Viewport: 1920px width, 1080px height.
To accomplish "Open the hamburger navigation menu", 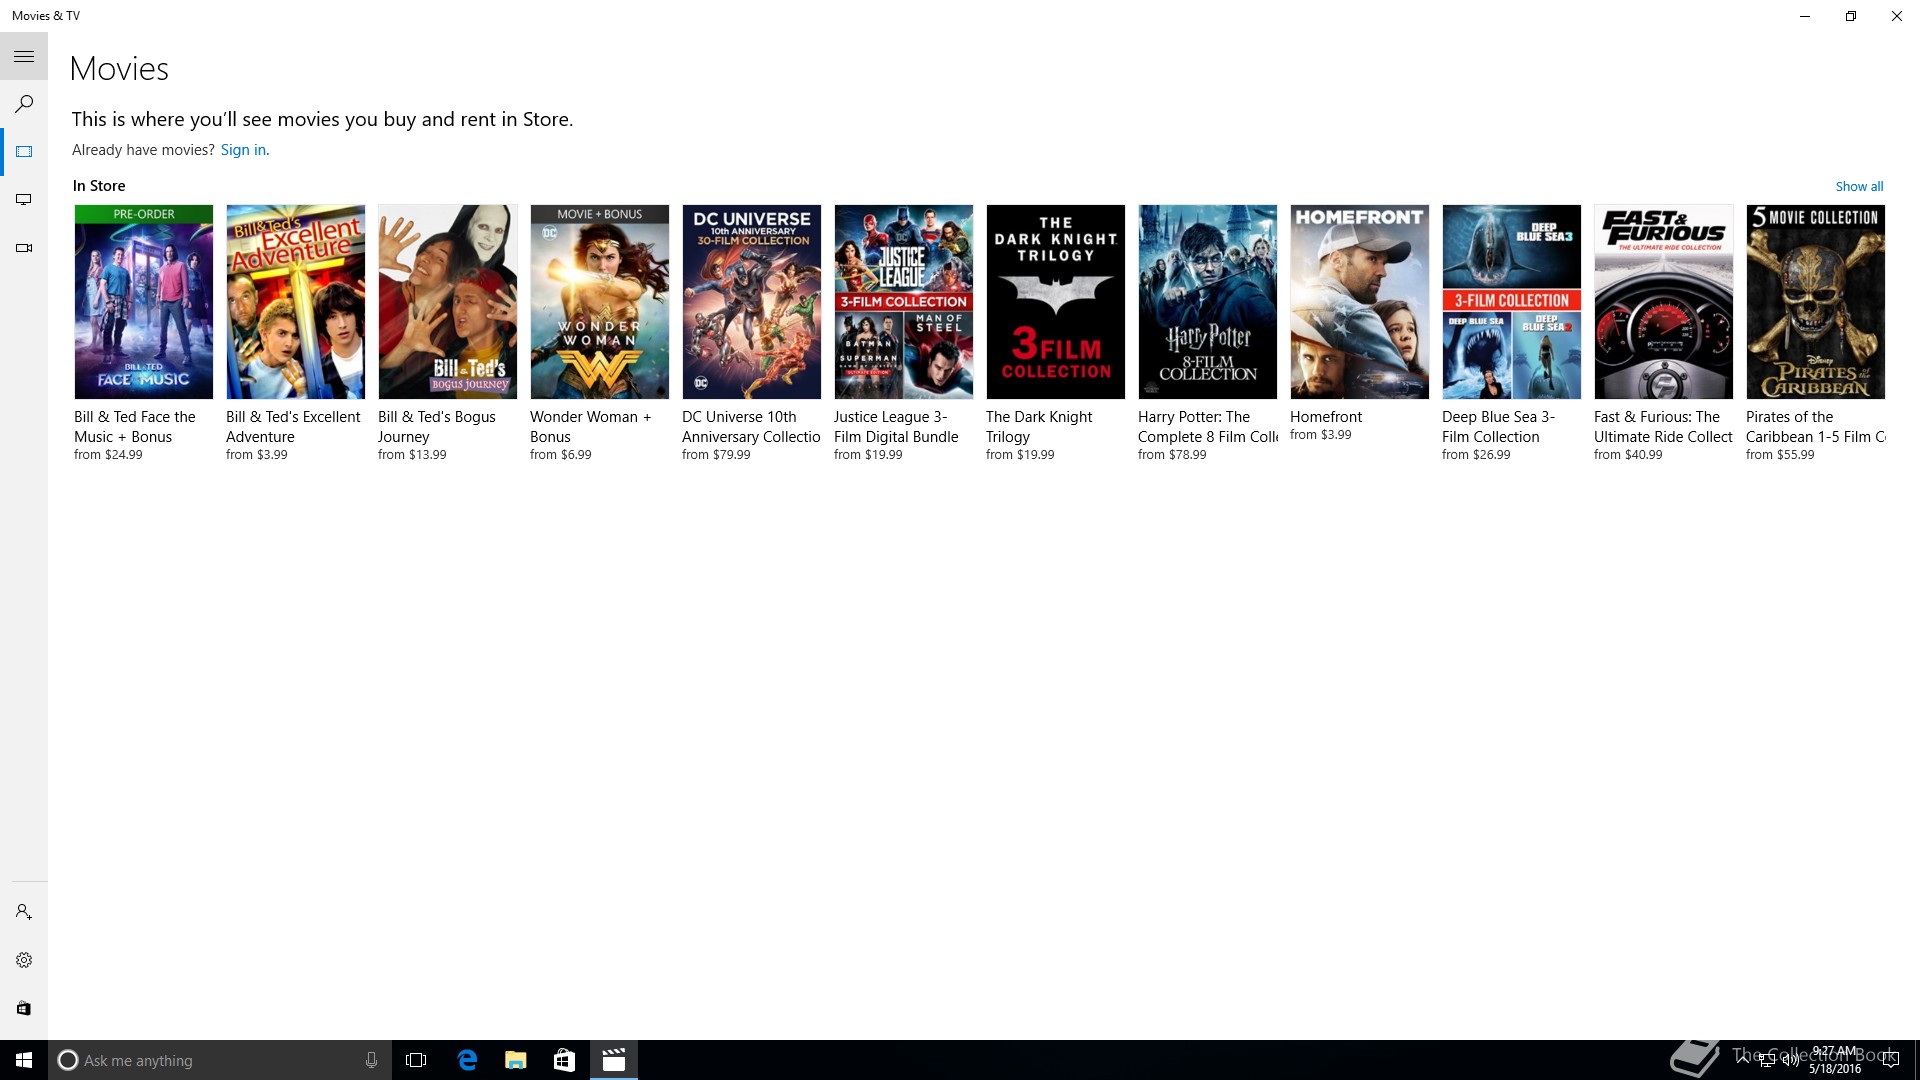I will (x=24, y=57).
